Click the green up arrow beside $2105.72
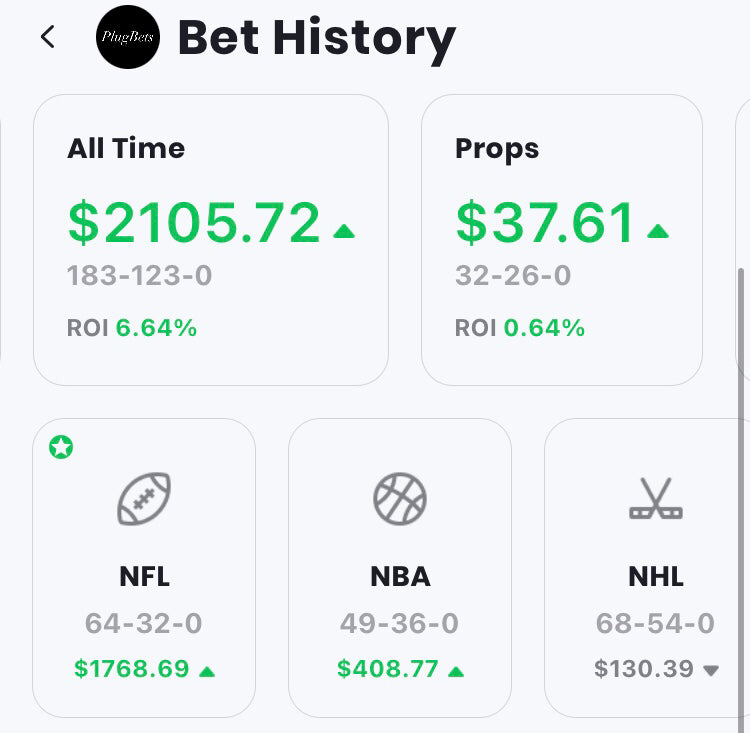The image size is (750, 733). [x=344, y=231]
